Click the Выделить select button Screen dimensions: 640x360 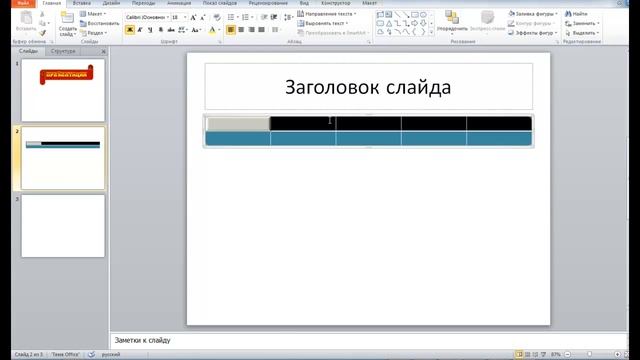pos(582,33)
